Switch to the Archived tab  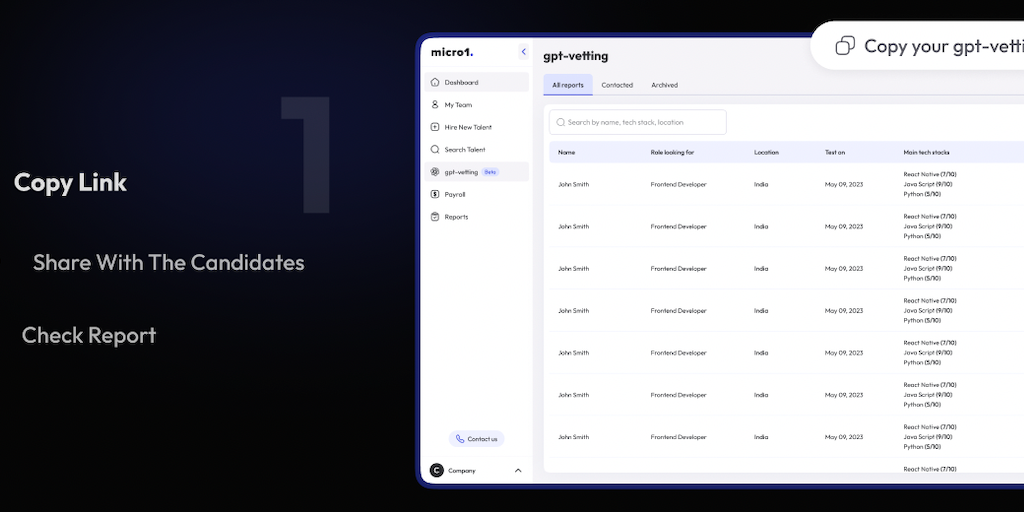pyautogui.click(x=664, y=85)
